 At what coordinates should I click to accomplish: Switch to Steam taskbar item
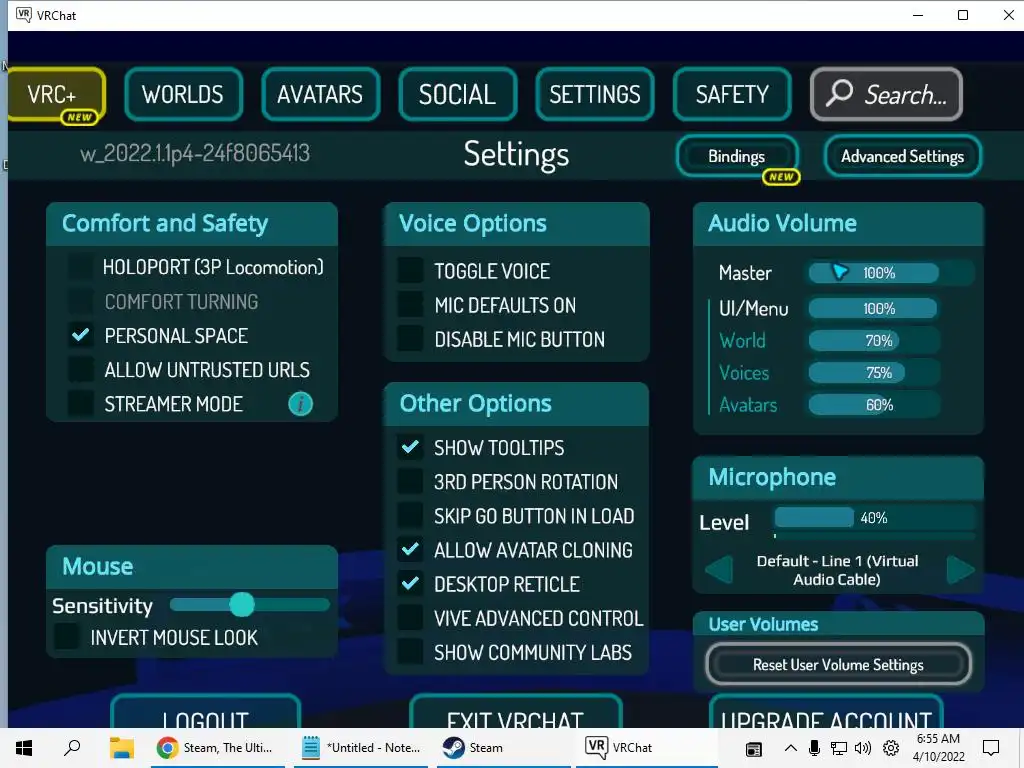coord(503,748)
